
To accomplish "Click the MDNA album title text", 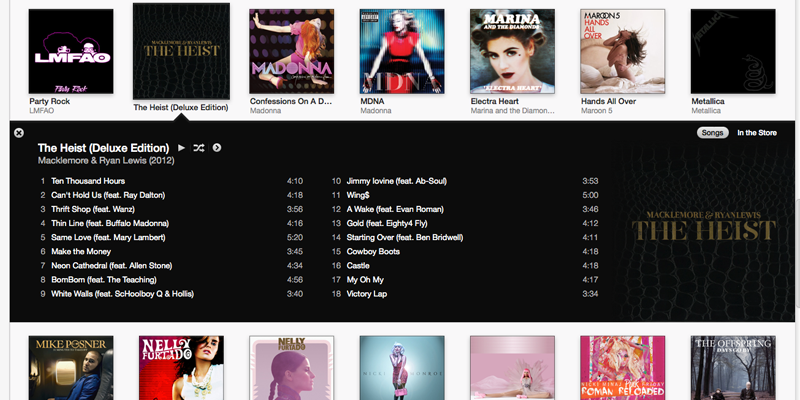I will [x=372, y=102].
